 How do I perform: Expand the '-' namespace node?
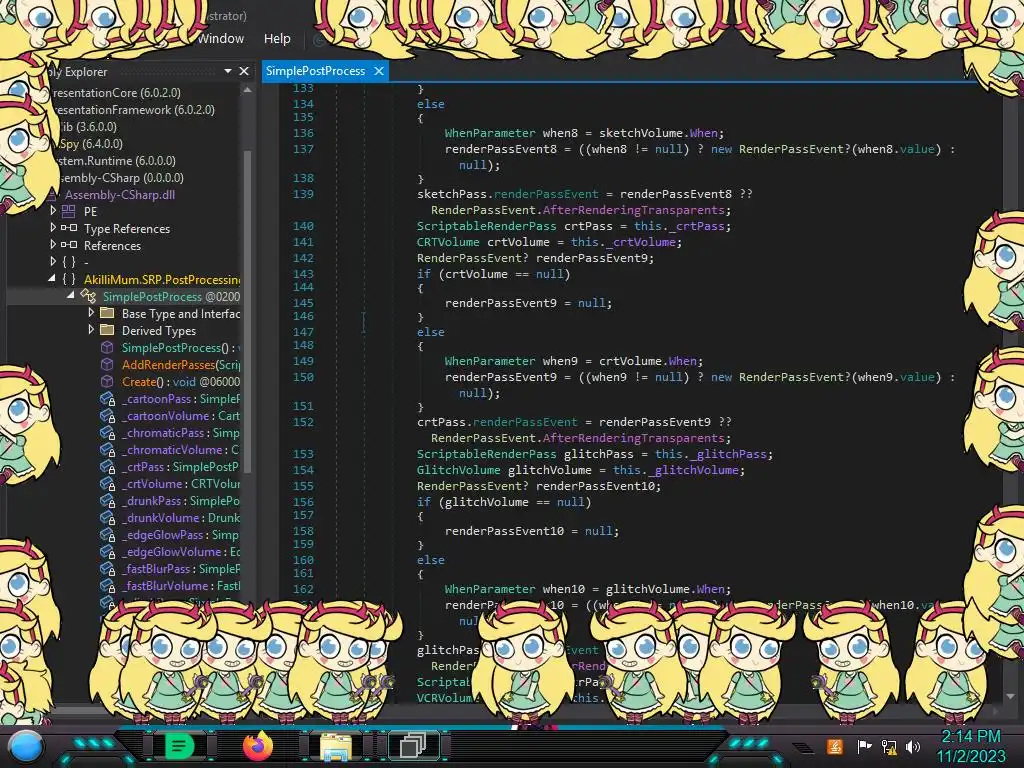pyautogui.click(x=53, y=261)
